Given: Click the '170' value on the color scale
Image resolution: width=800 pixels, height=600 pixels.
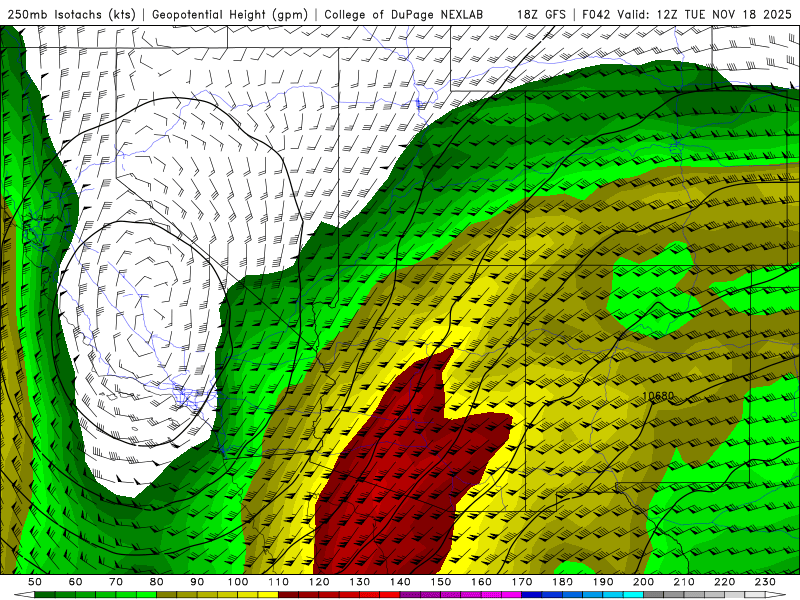Looking at the screenshot, I should click(x=521, y=582).
